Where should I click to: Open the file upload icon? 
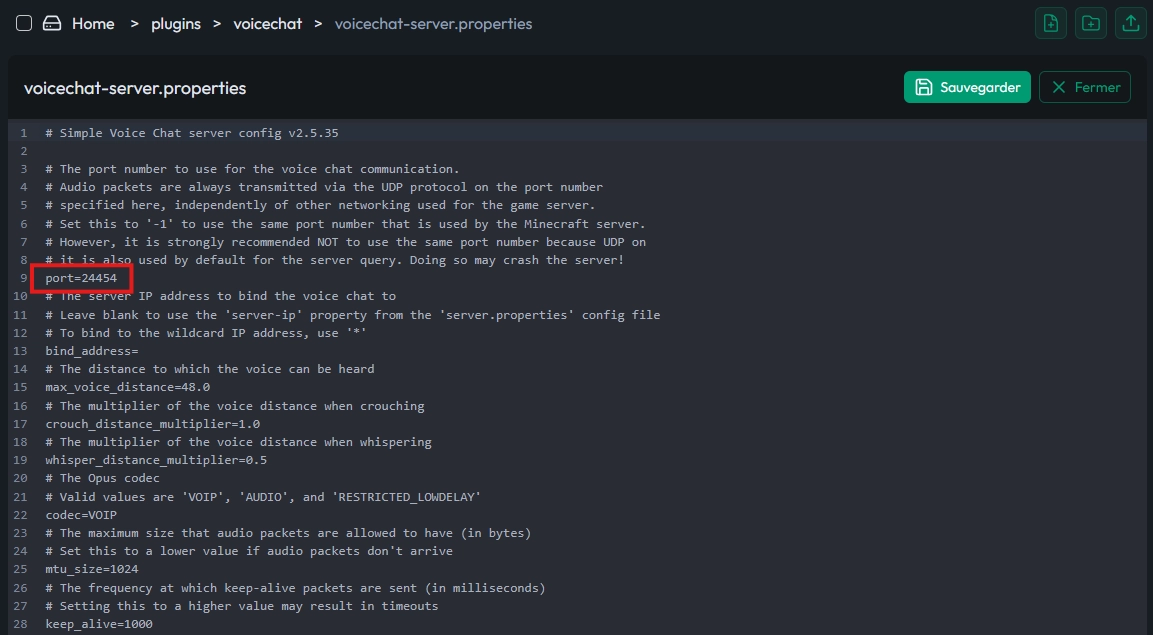point(1130,22)
